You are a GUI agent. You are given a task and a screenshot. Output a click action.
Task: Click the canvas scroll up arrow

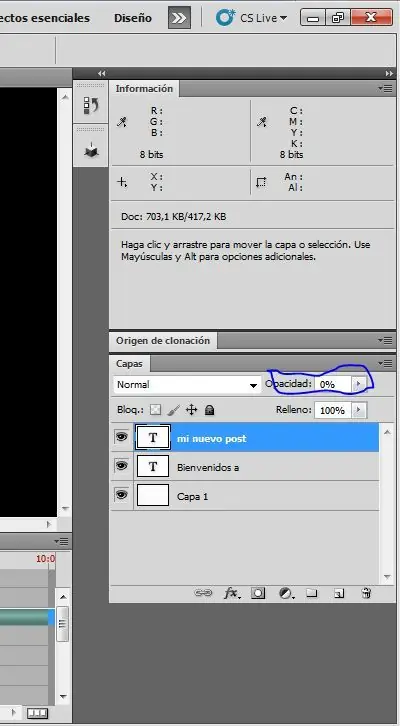click(64, 96)
